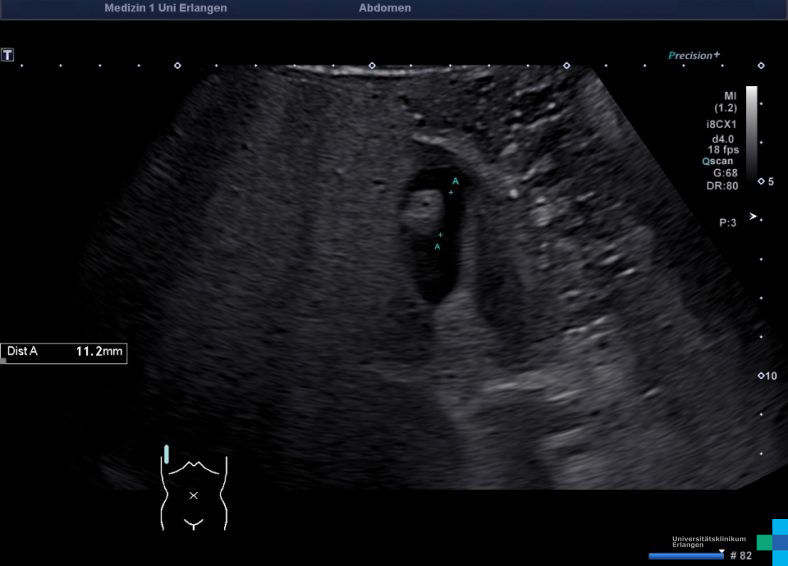The height and width of the screenshot is (566, 788).
Task: Click the i8CX1 transducer label
Action: [721, 125]
